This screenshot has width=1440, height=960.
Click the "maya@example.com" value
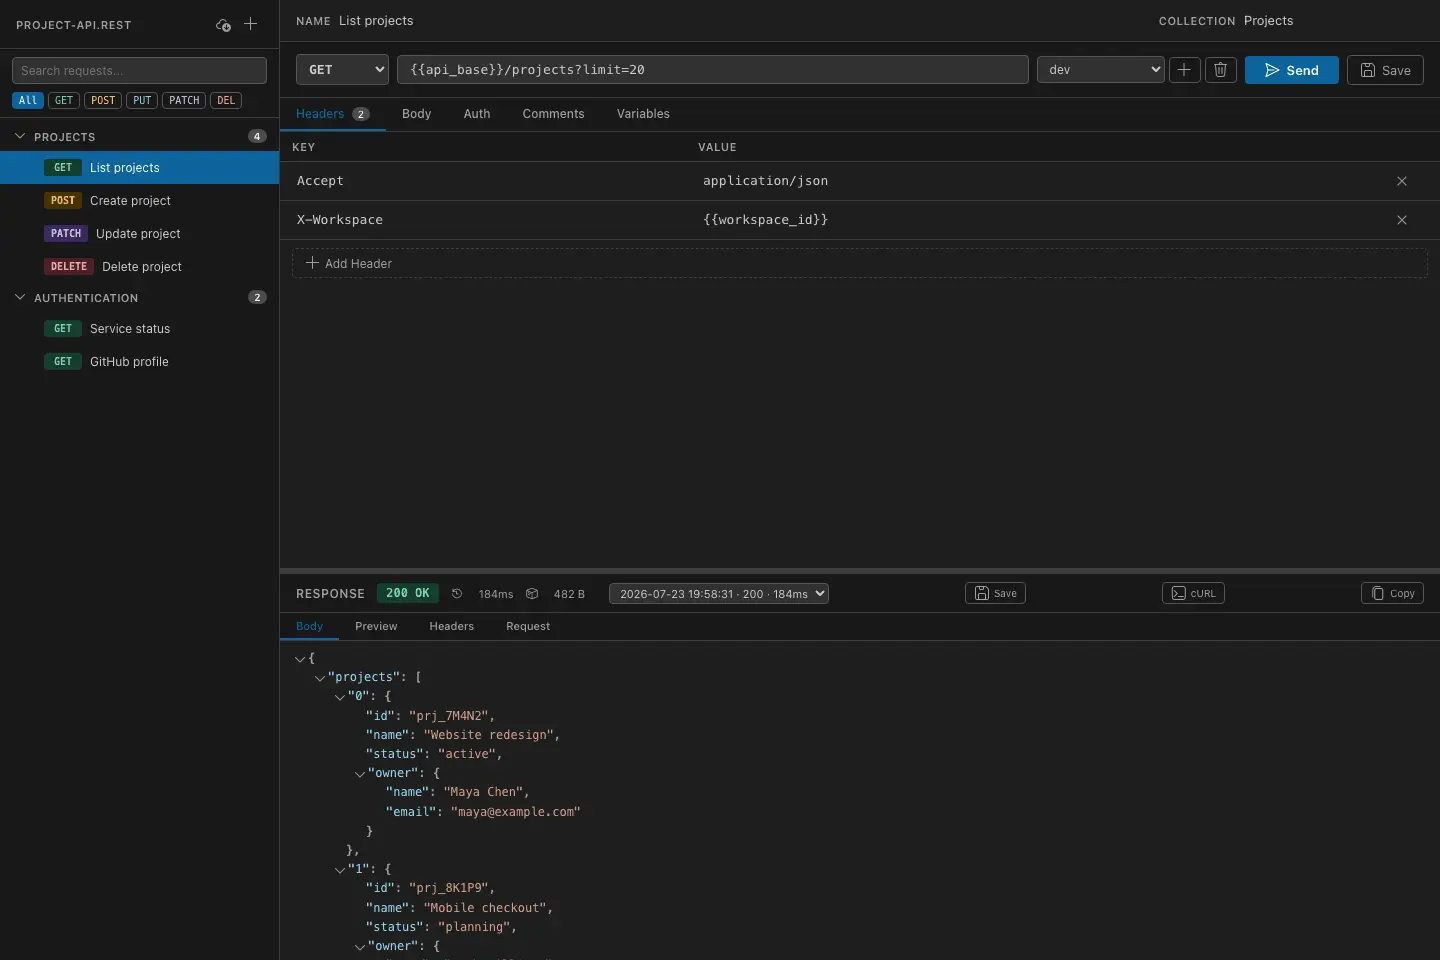pos(515,812)
